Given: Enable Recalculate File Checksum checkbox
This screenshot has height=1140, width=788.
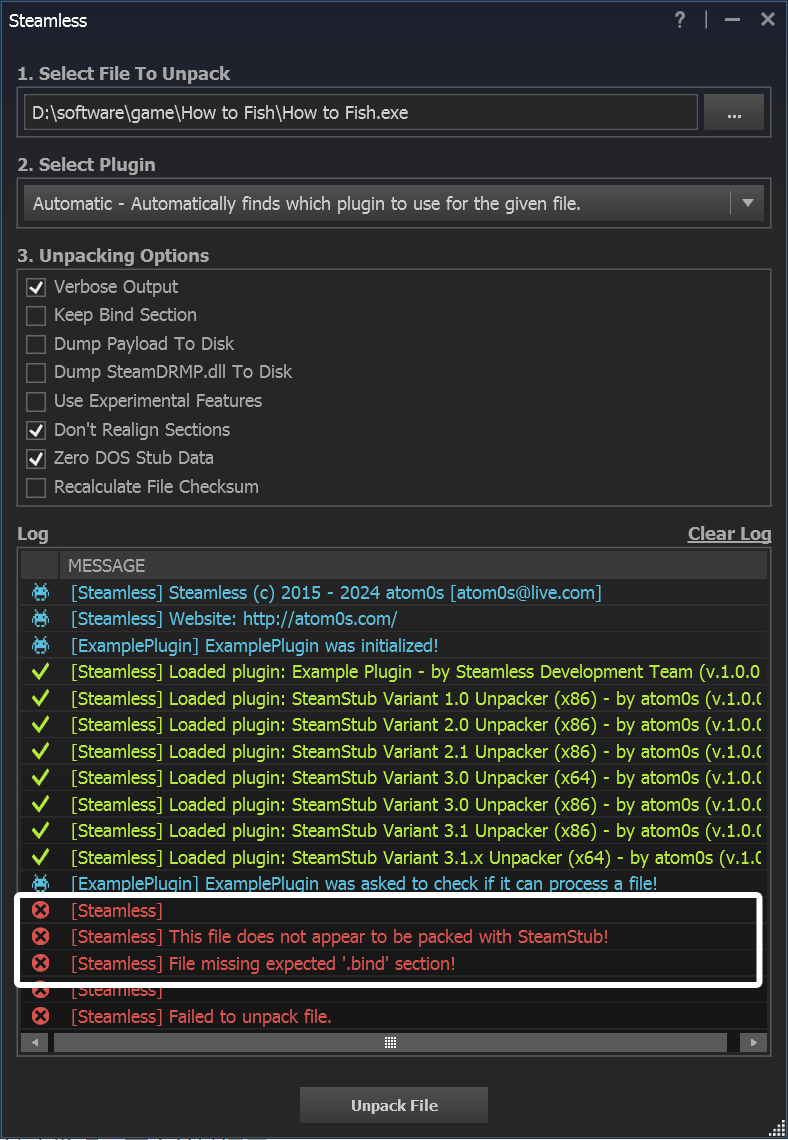Looking at the screenshot, I should 36,487.
